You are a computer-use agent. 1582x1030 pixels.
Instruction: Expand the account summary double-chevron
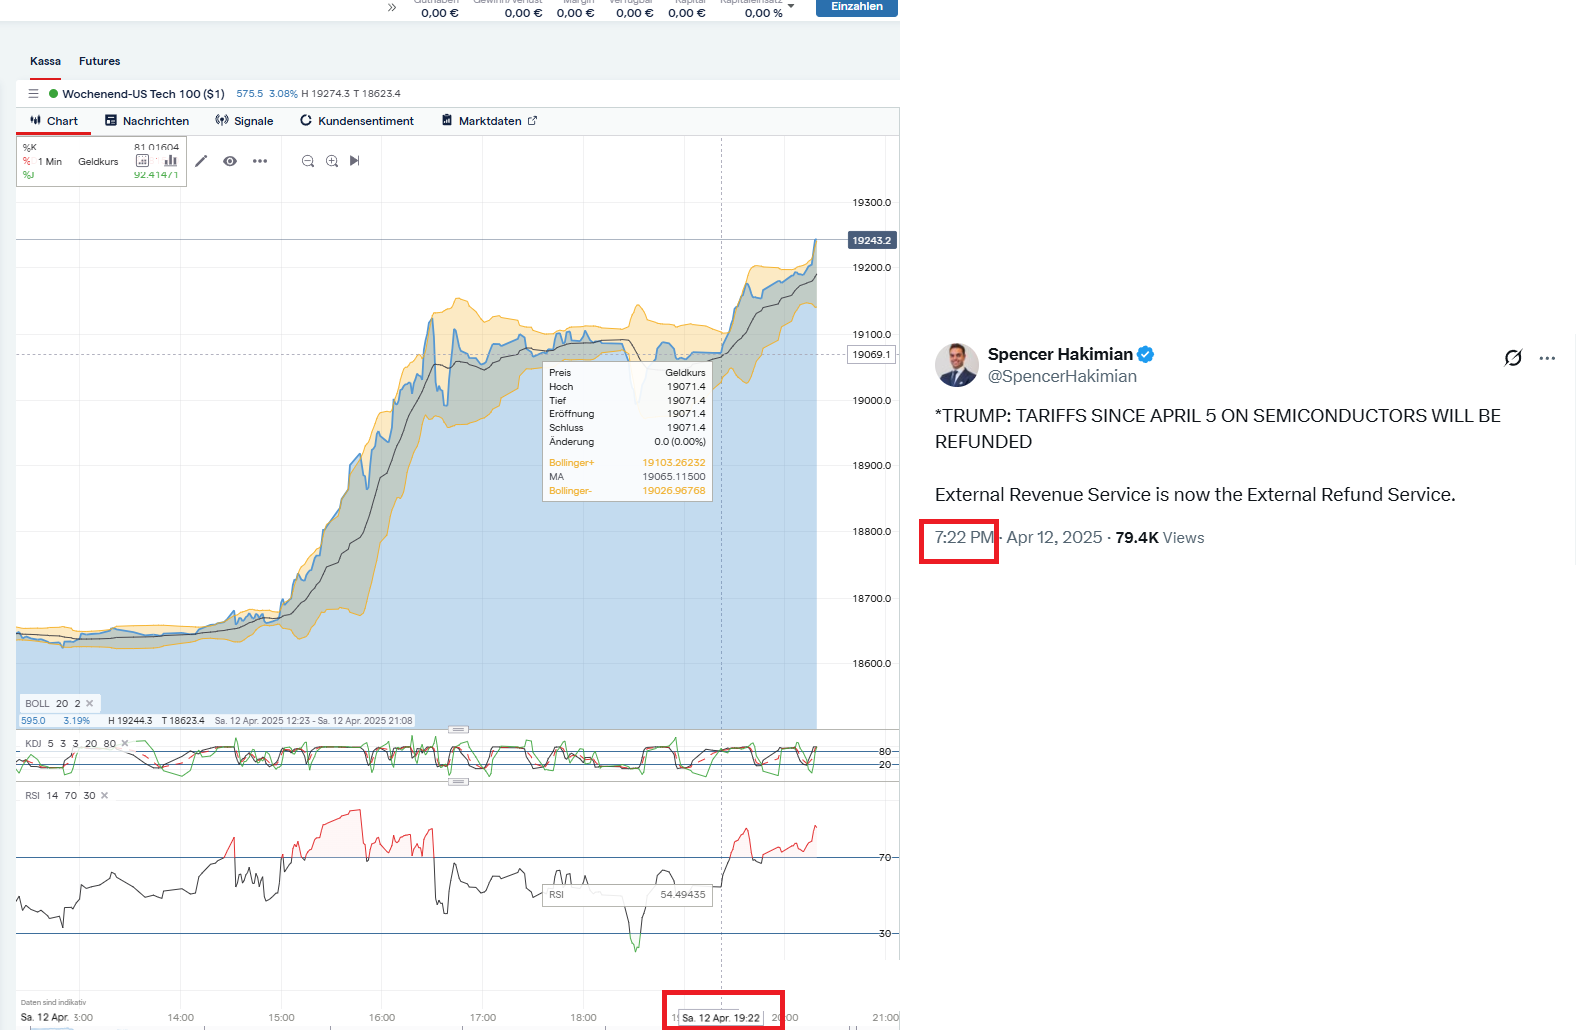click(x=392, y=8)
